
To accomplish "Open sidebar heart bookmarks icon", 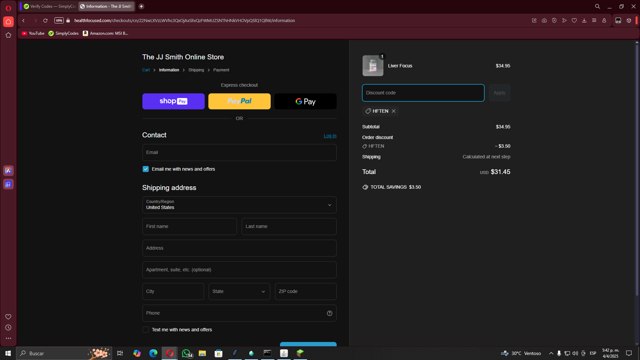I will point(8,317).
